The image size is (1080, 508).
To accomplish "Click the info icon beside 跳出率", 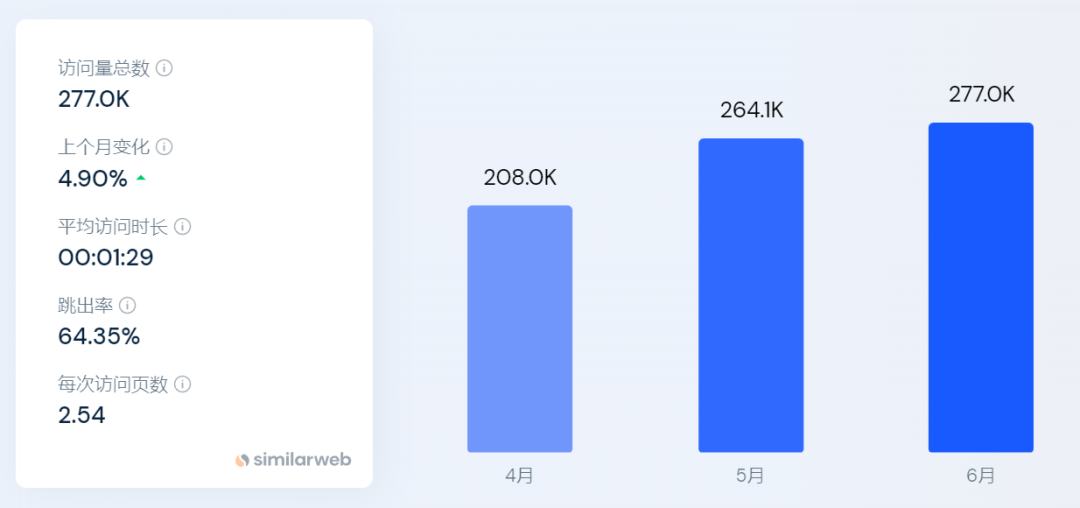I will click(128, 305).
